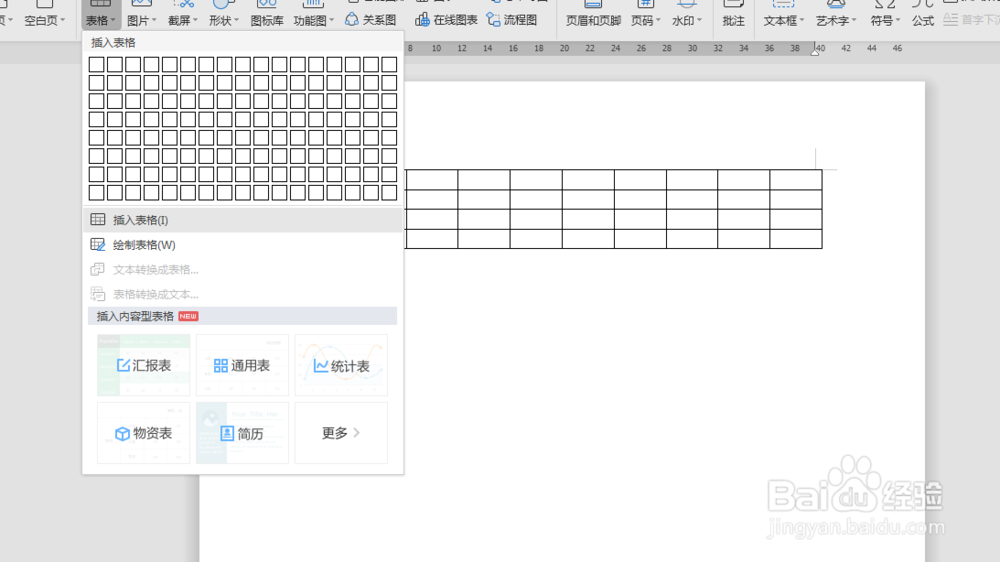Select 插入表格(I) menu entry
The height and width of the screenshot is (562, 1000).
(243, 220)
